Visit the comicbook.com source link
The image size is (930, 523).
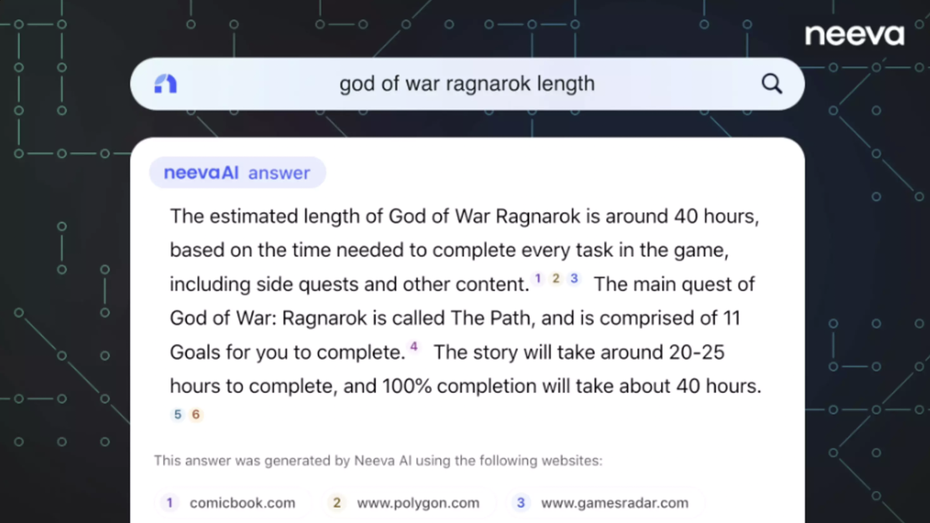(242, 503)
